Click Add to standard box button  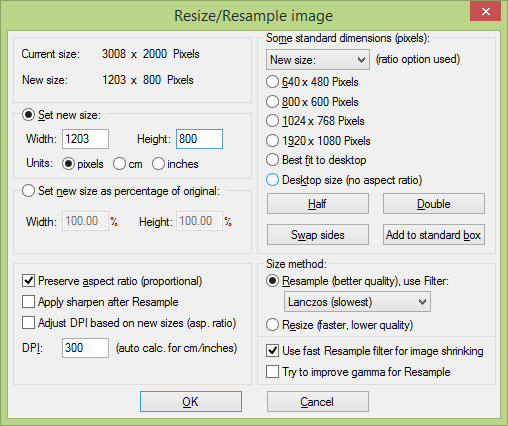coord(434,235)
